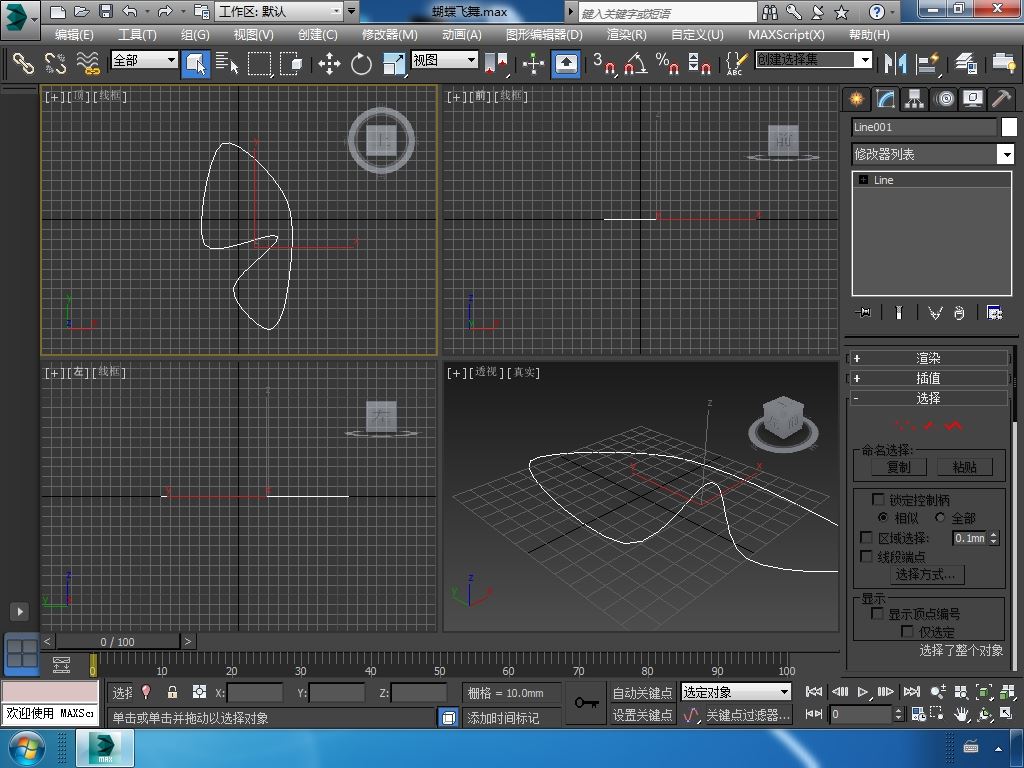Image resolution: width=1024 pixels, height=768 pixels.
Task: Click the Line001 object color swatch
Action: pos(1009,127)
